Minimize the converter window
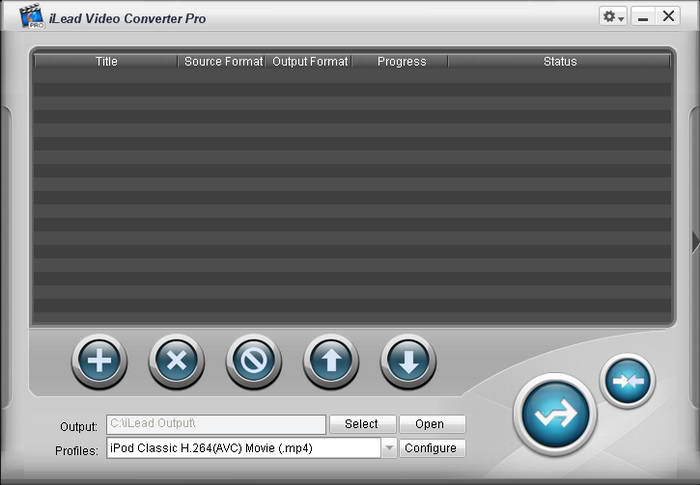This screenshot has height=485, width=700. click(x=643, y=17)
